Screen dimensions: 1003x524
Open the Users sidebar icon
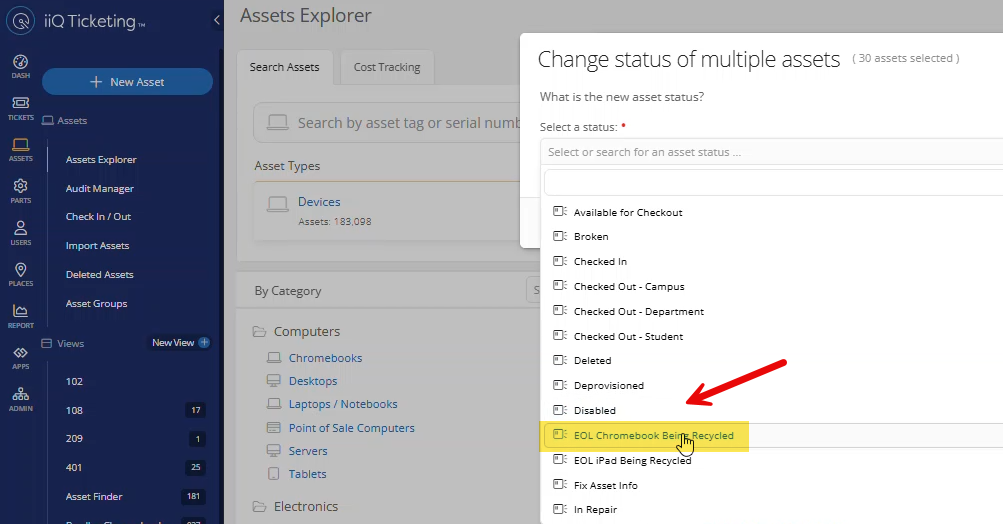tap(20, 233)
